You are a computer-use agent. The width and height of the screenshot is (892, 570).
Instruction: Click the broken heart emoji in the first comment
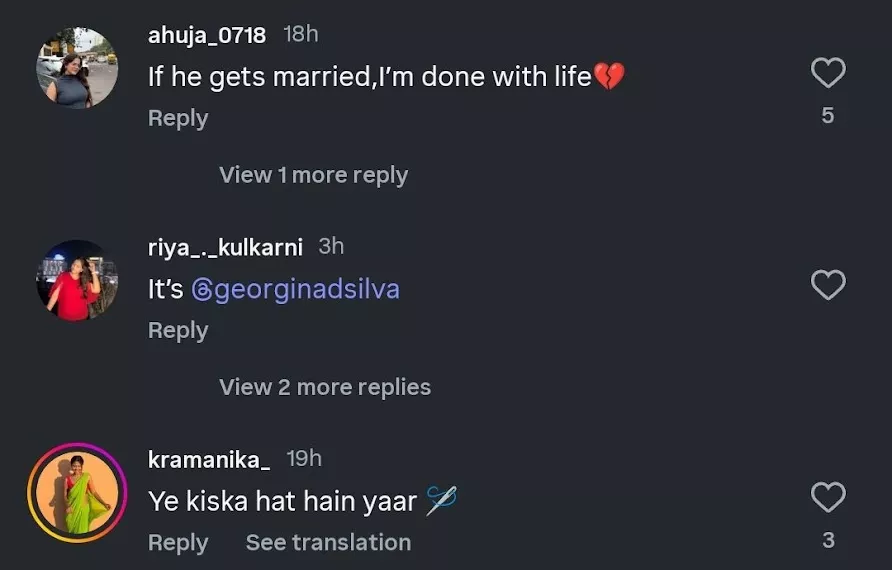click(609, 77)
